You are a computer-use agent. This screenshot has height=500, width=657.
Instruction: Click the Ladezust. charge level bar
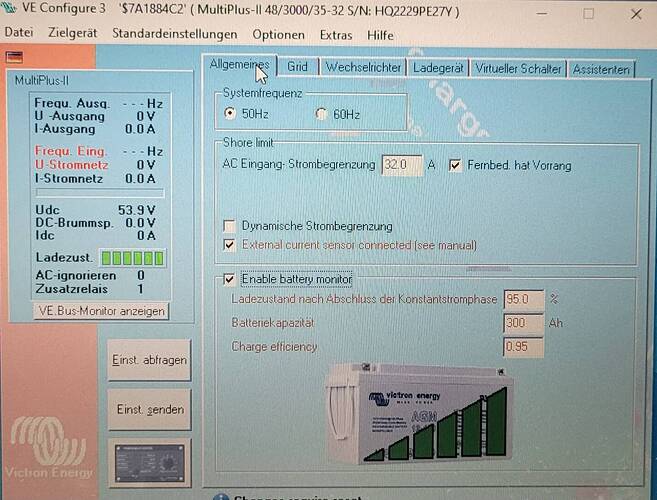(132, 258)
